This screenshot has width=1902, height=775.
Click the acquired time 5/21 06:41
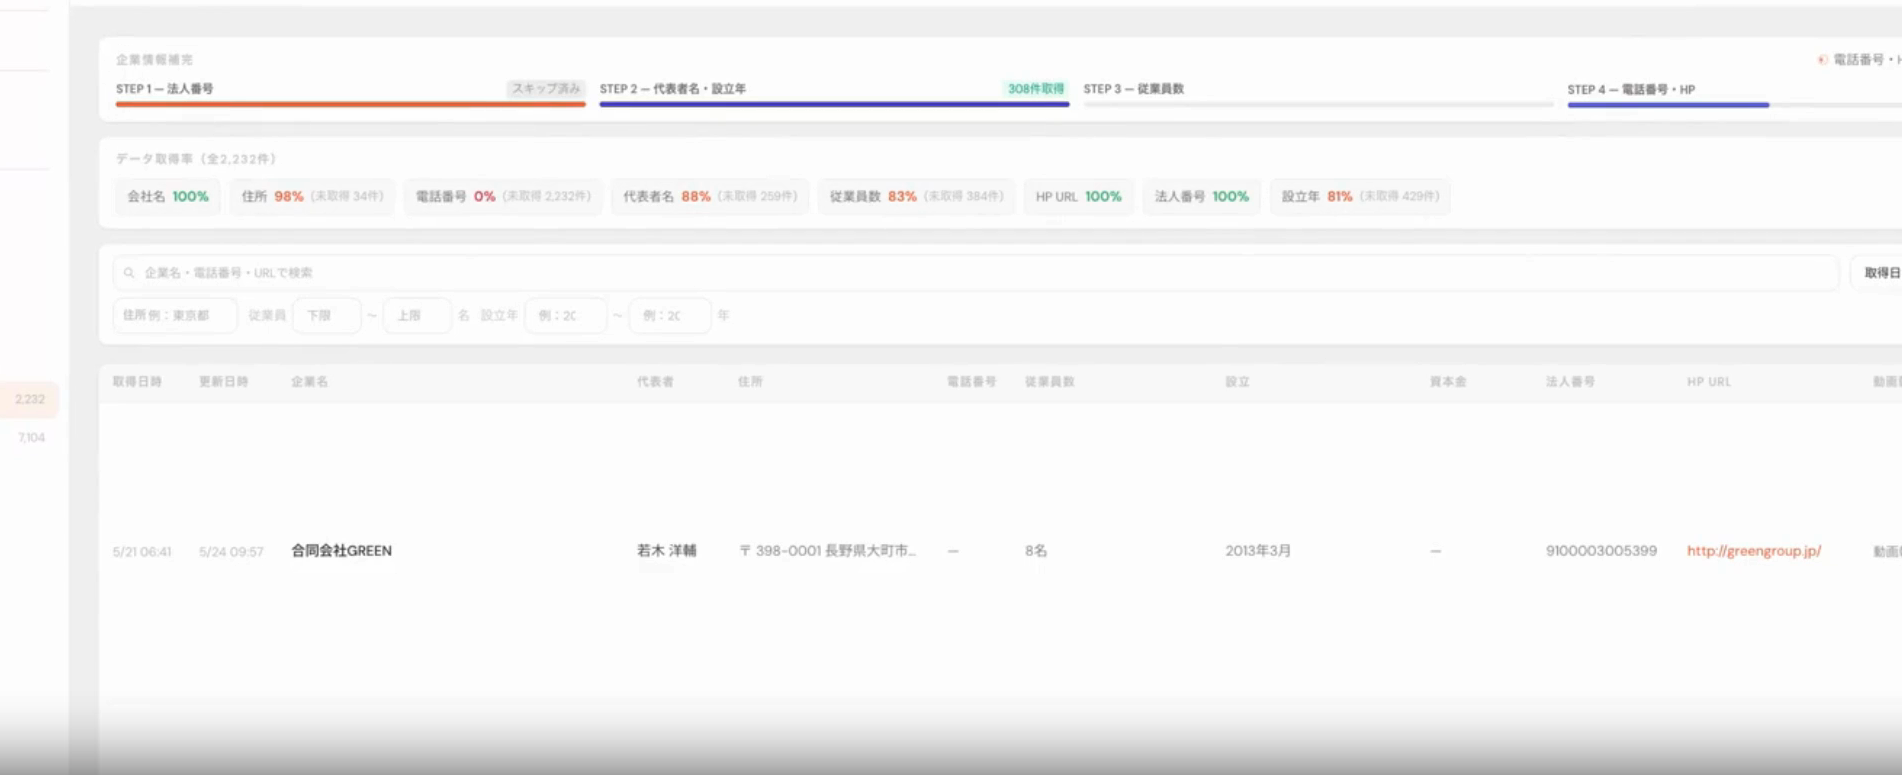coord(142,552)
